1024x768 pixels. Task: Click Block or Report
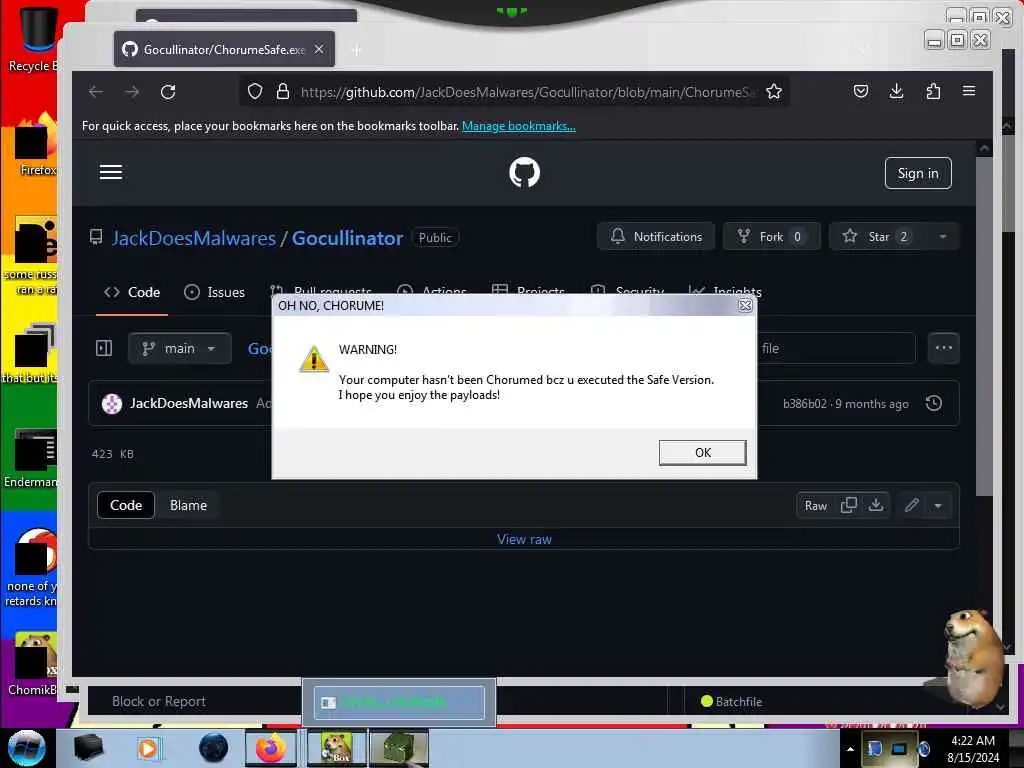159,701
